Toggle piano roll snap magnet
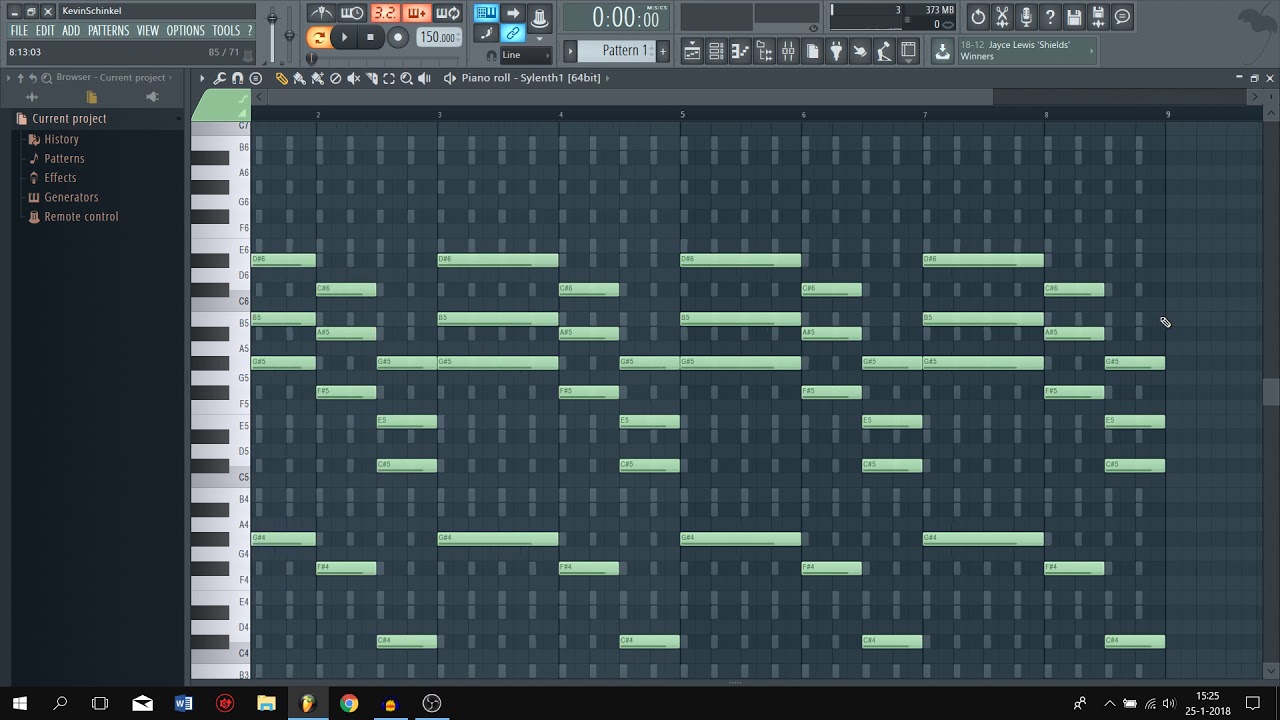Screen dimensions: 1280x720 click(x=238, y=78)
